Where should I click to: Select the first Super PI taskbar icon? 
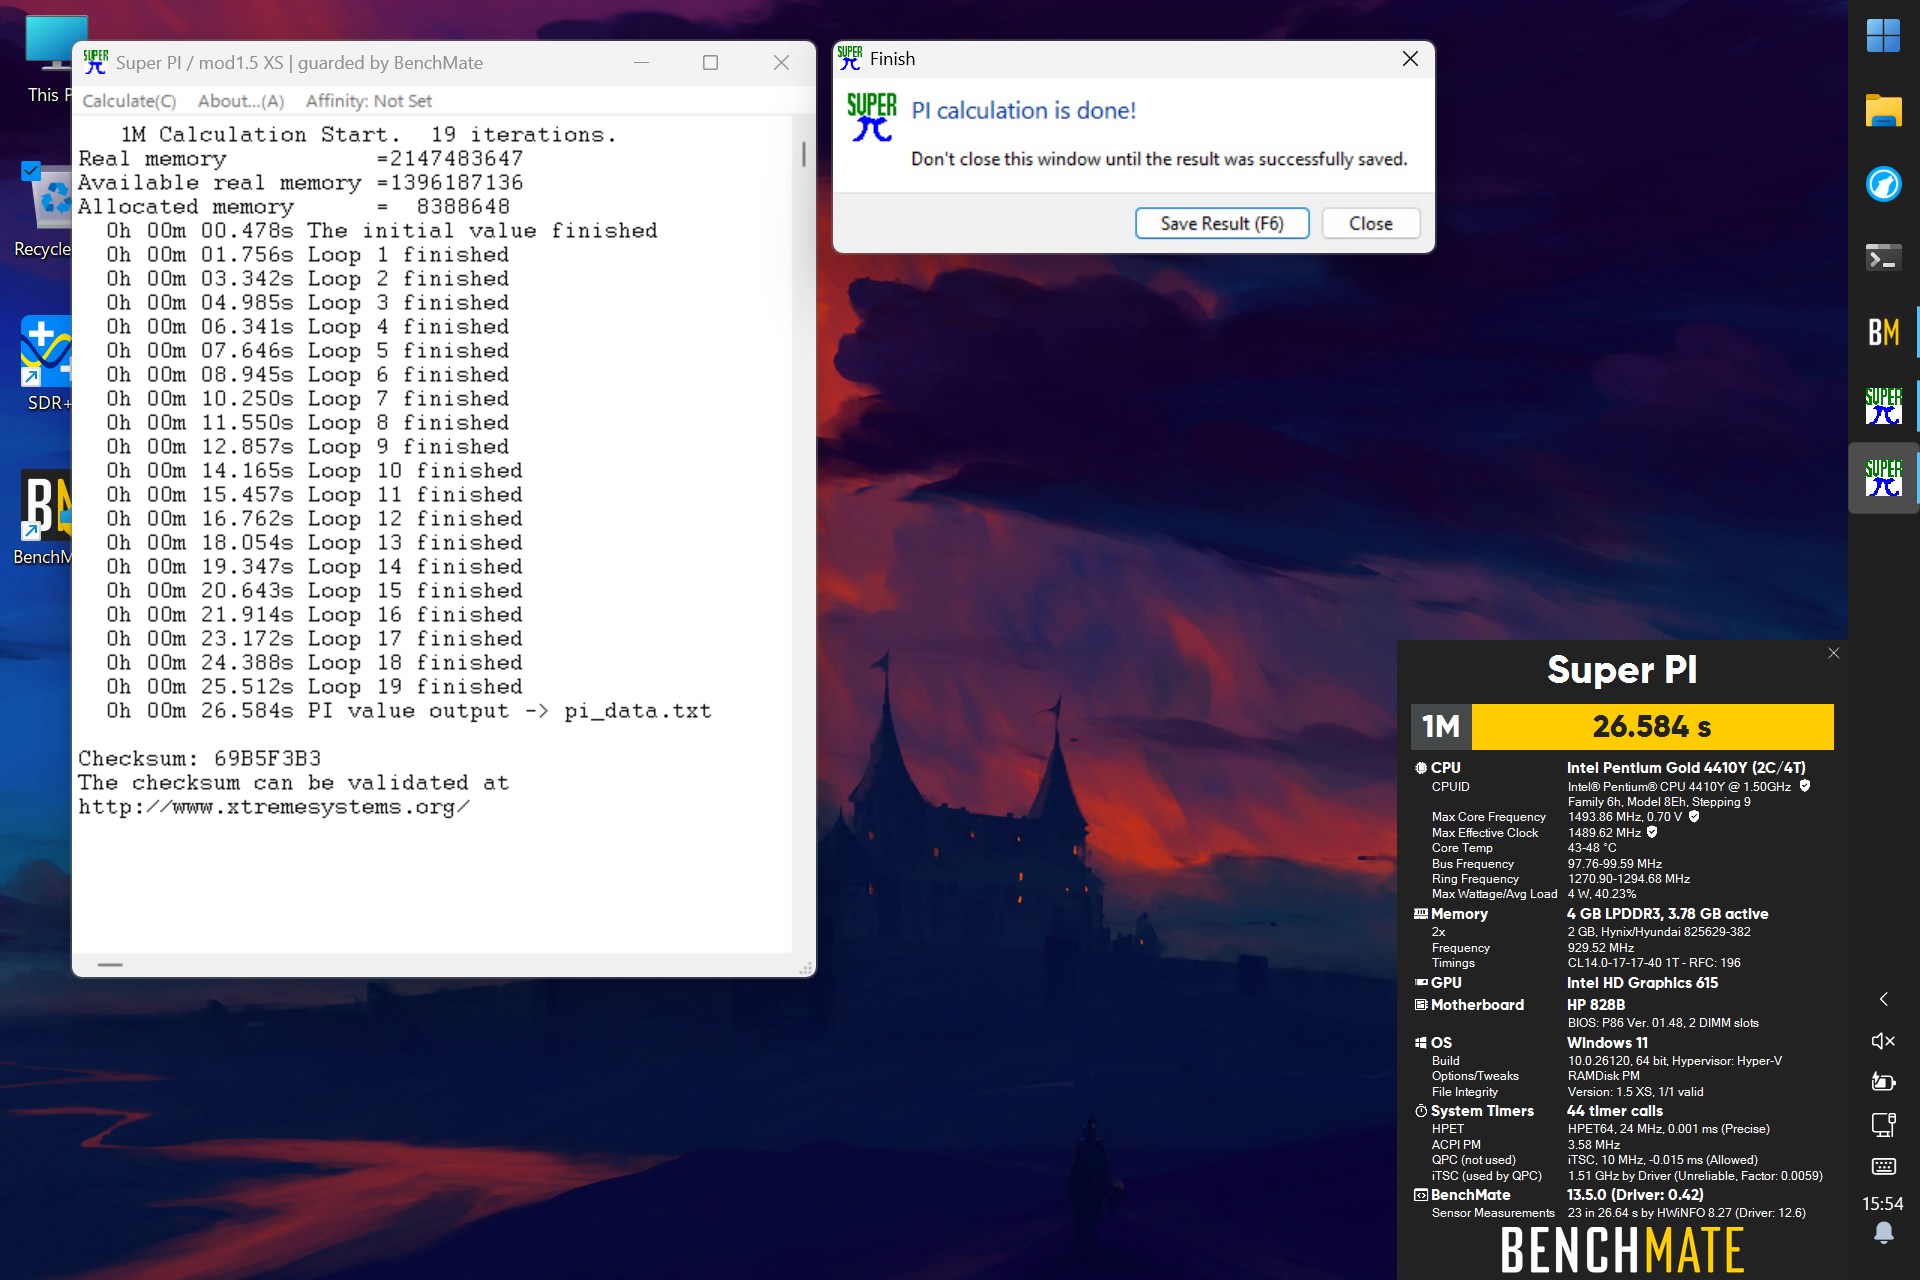point(1883,406)
